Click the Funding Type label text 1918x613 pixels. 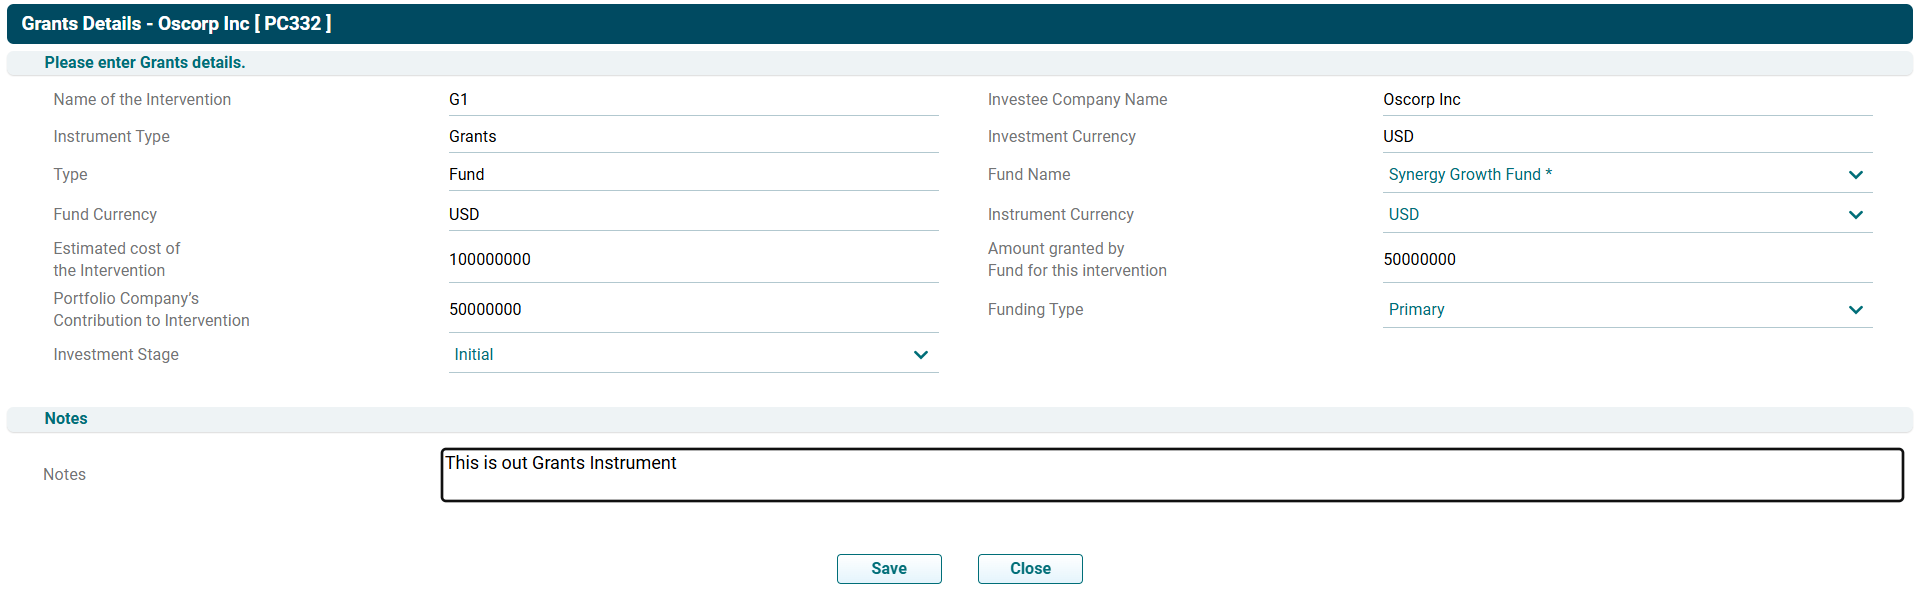click(1035, 310)
